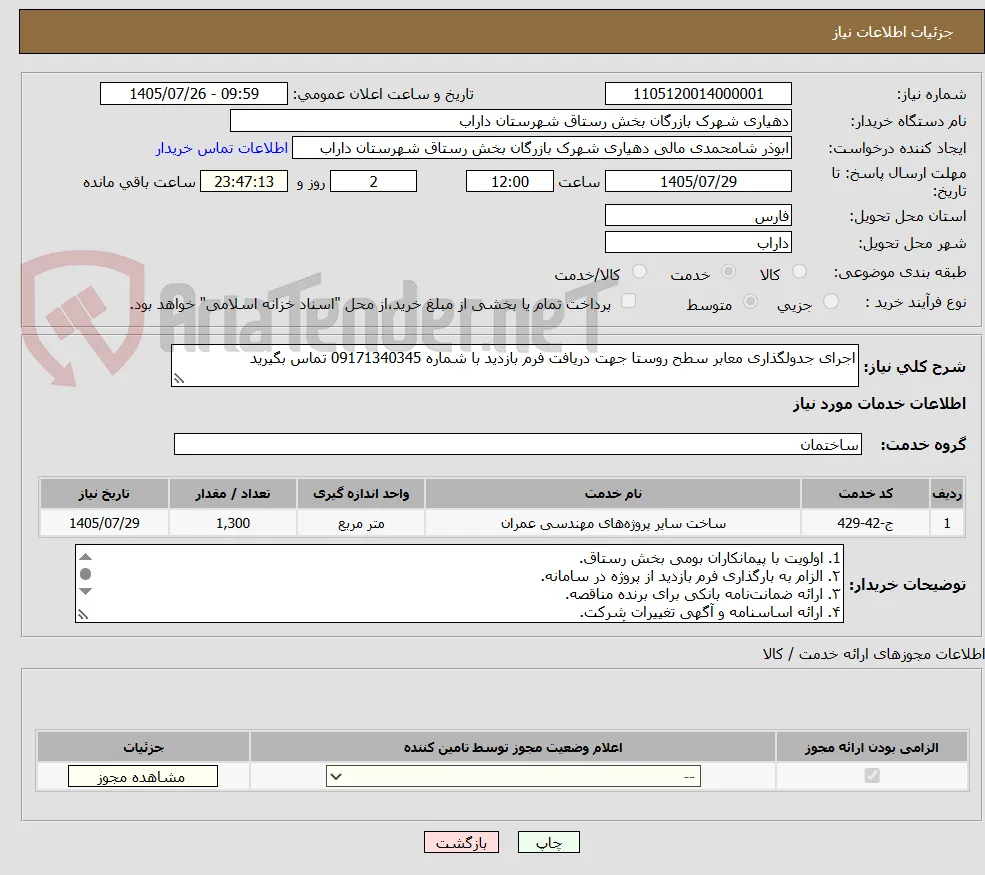
Task: Click the ردیف column header
Action: (x=947, y=494)
